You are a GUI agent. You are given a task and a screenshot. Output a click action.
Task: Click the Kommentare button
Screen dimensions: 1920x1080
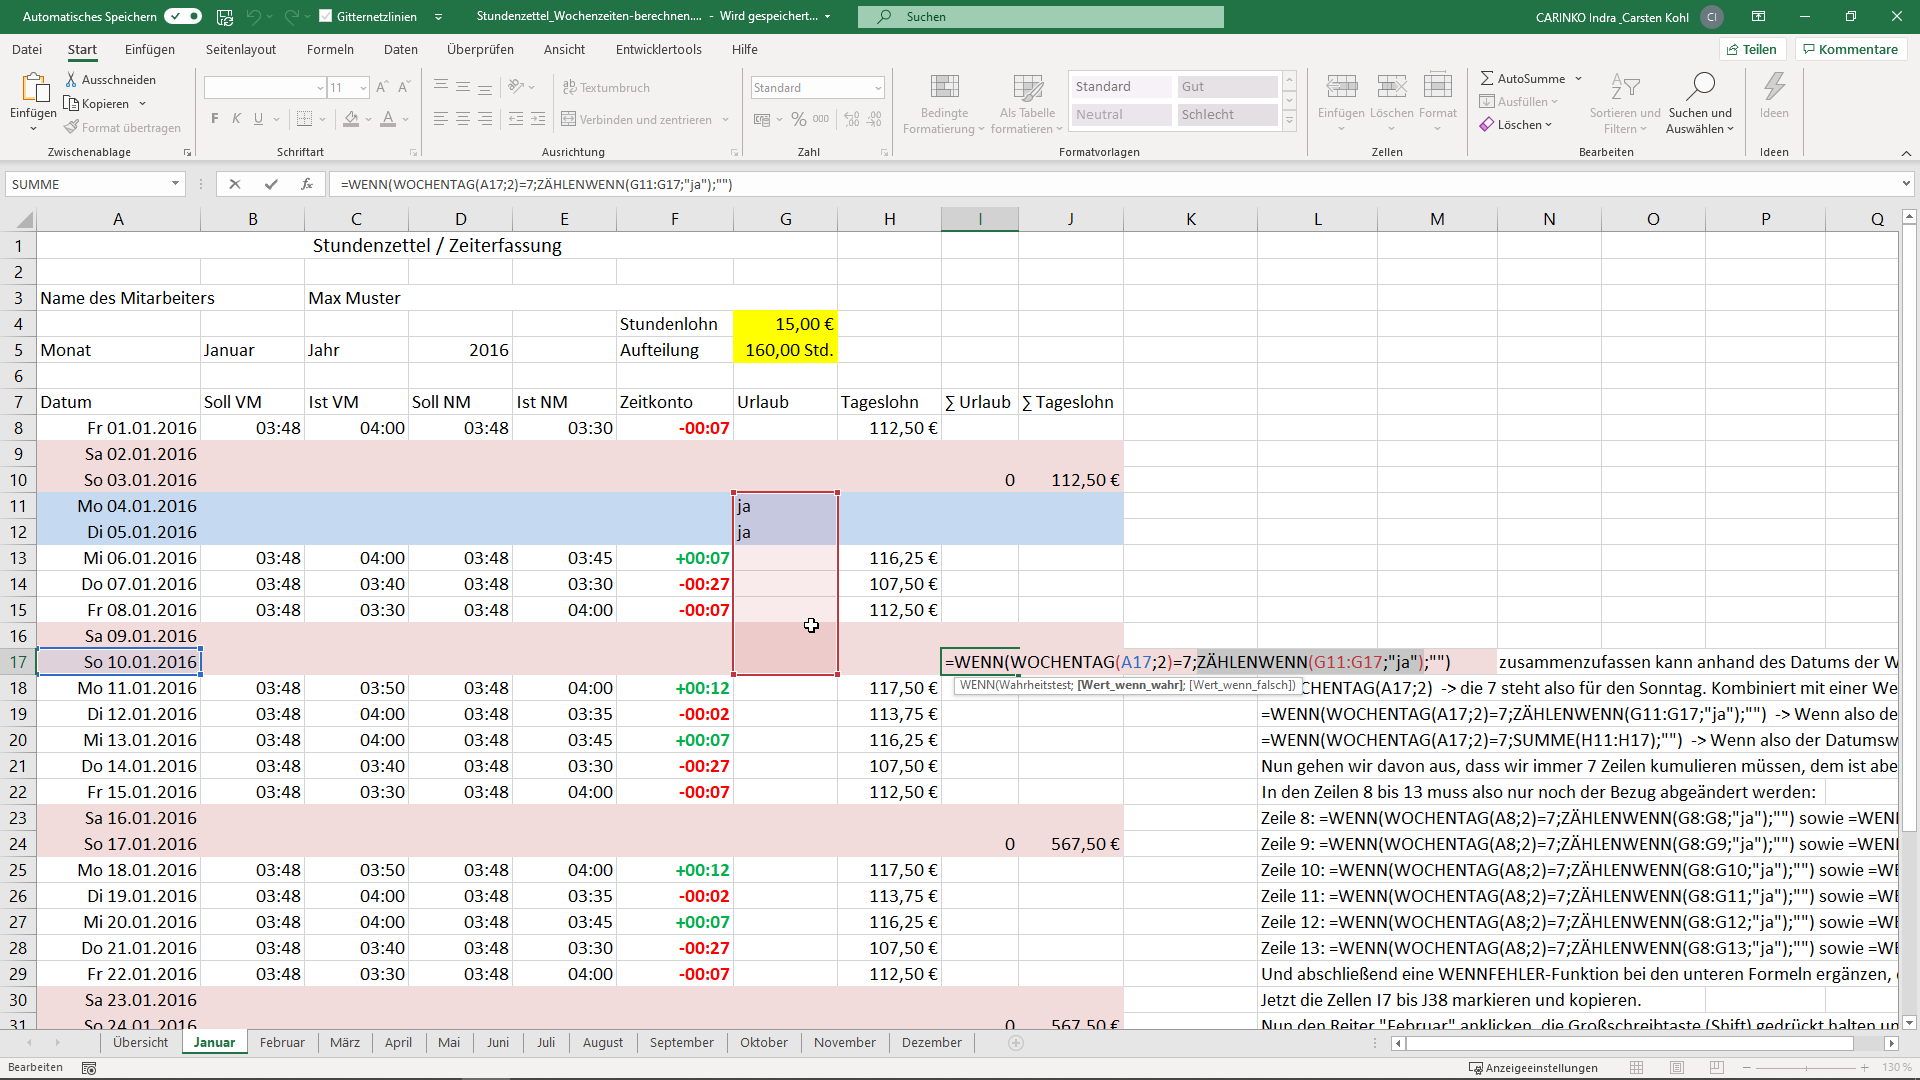tap(1850, 49)
